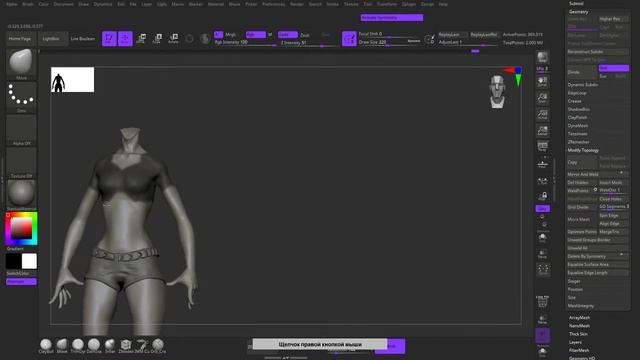Viewport: 640px width, 360px height.
Task: Click the Draw Size slider
Action: [390, 42]
